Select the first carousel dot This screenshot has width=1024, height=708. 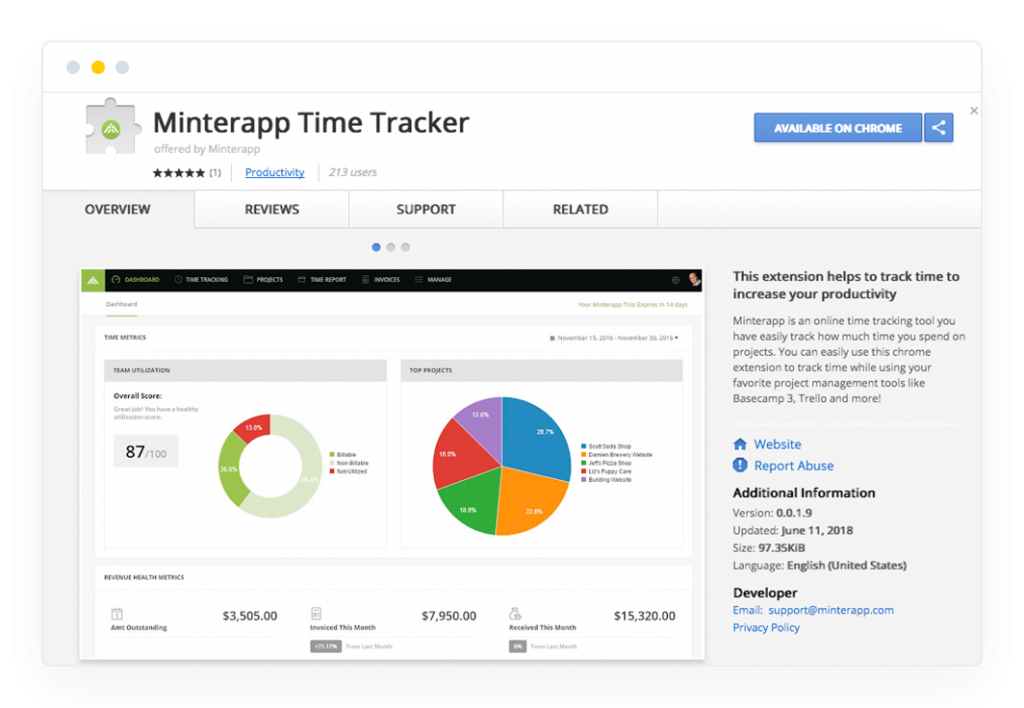[x=376, y=247]
